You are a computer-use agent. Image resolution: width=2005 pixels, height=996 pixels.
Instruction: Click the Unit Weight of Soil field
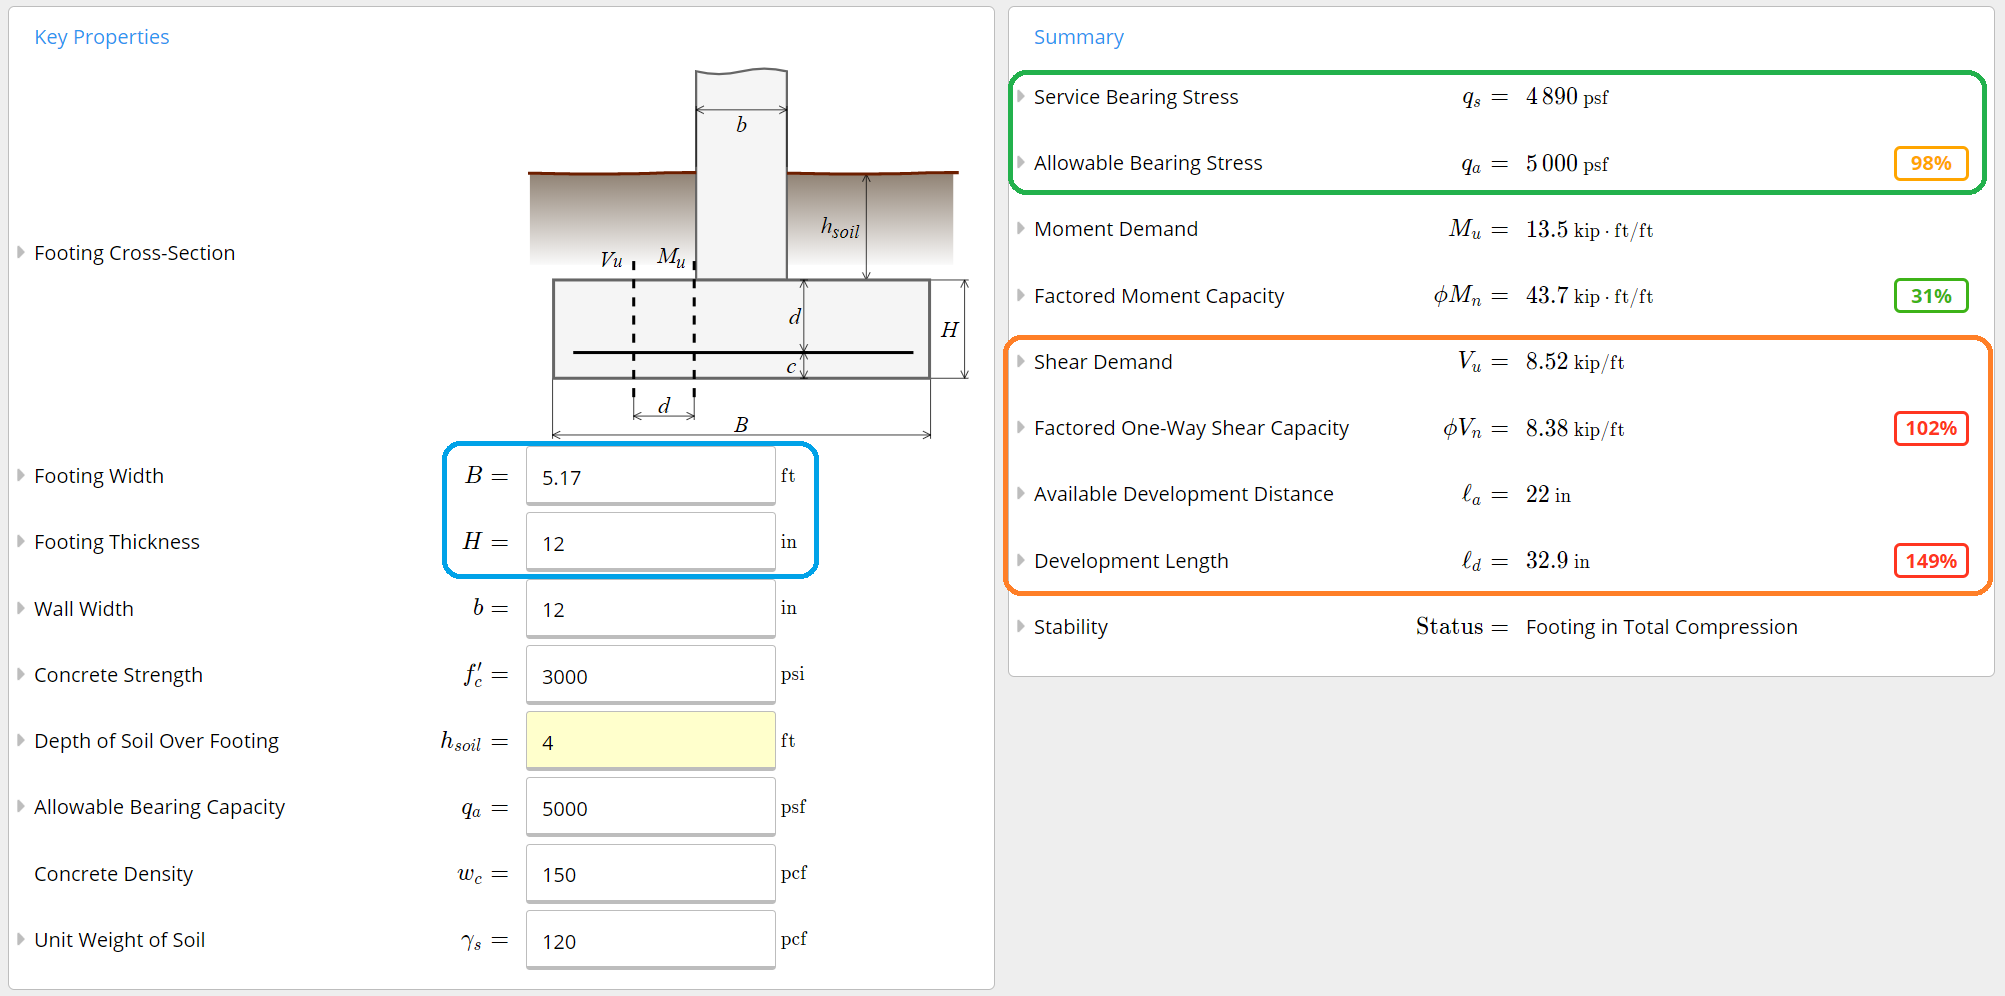tap(651, 941)
